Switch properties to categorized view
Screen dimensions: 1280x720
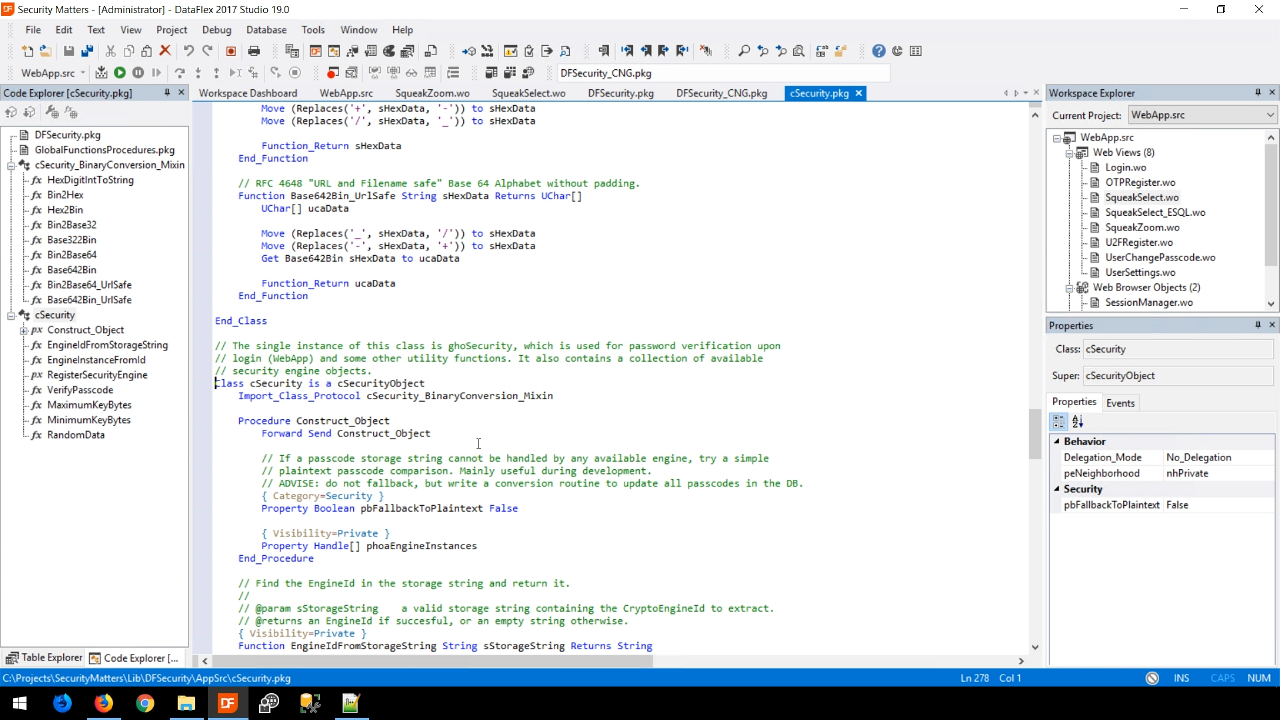click(1059, 422)
